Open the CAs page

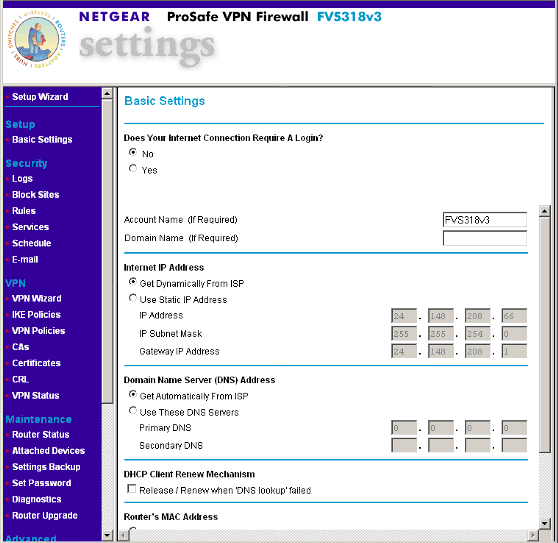21,347
